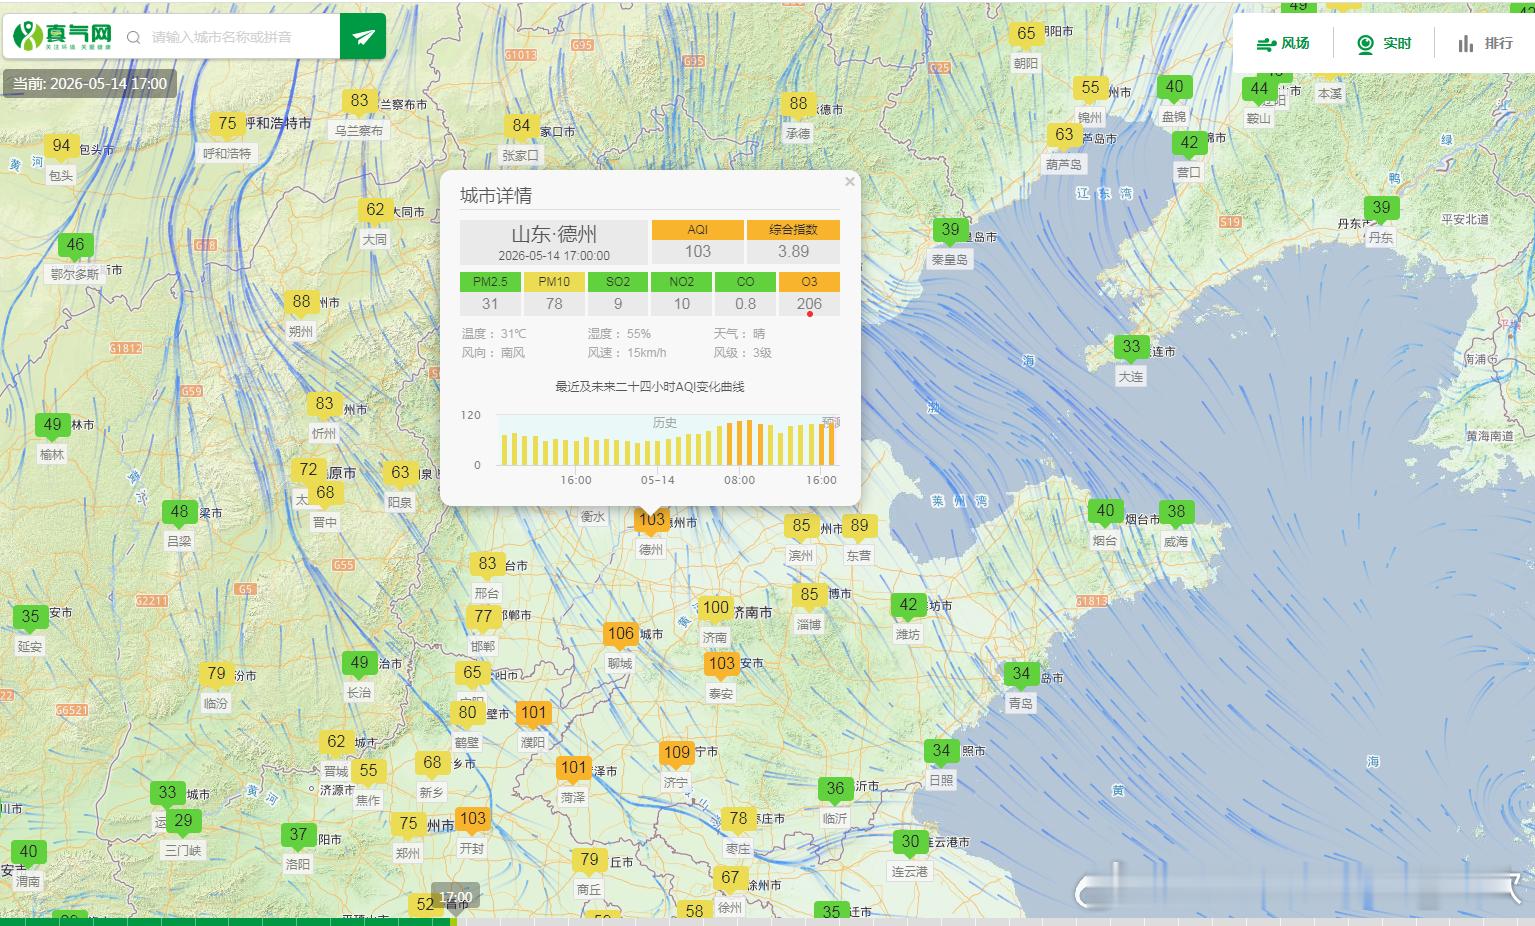Click the O3 value 206

coord(810,304)
